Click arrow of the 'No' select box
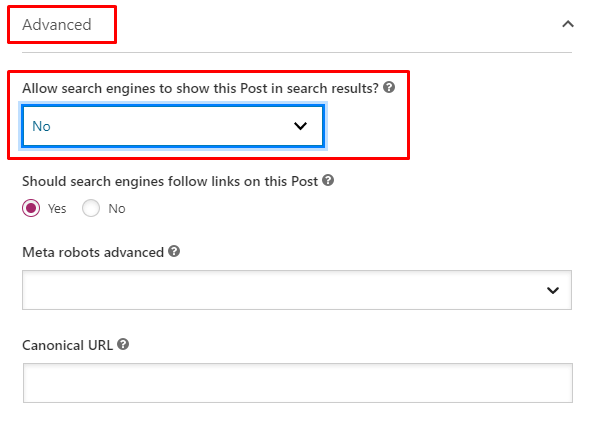591x423 pixels. click(300, 126)
